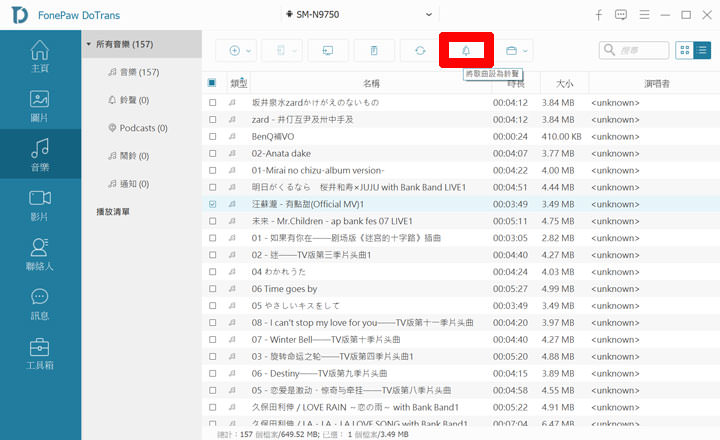The image size is (720, 440).
Task: Uncheck the 汪蘇瀧 有點甜 song checkbox
Action: point(212,204)
